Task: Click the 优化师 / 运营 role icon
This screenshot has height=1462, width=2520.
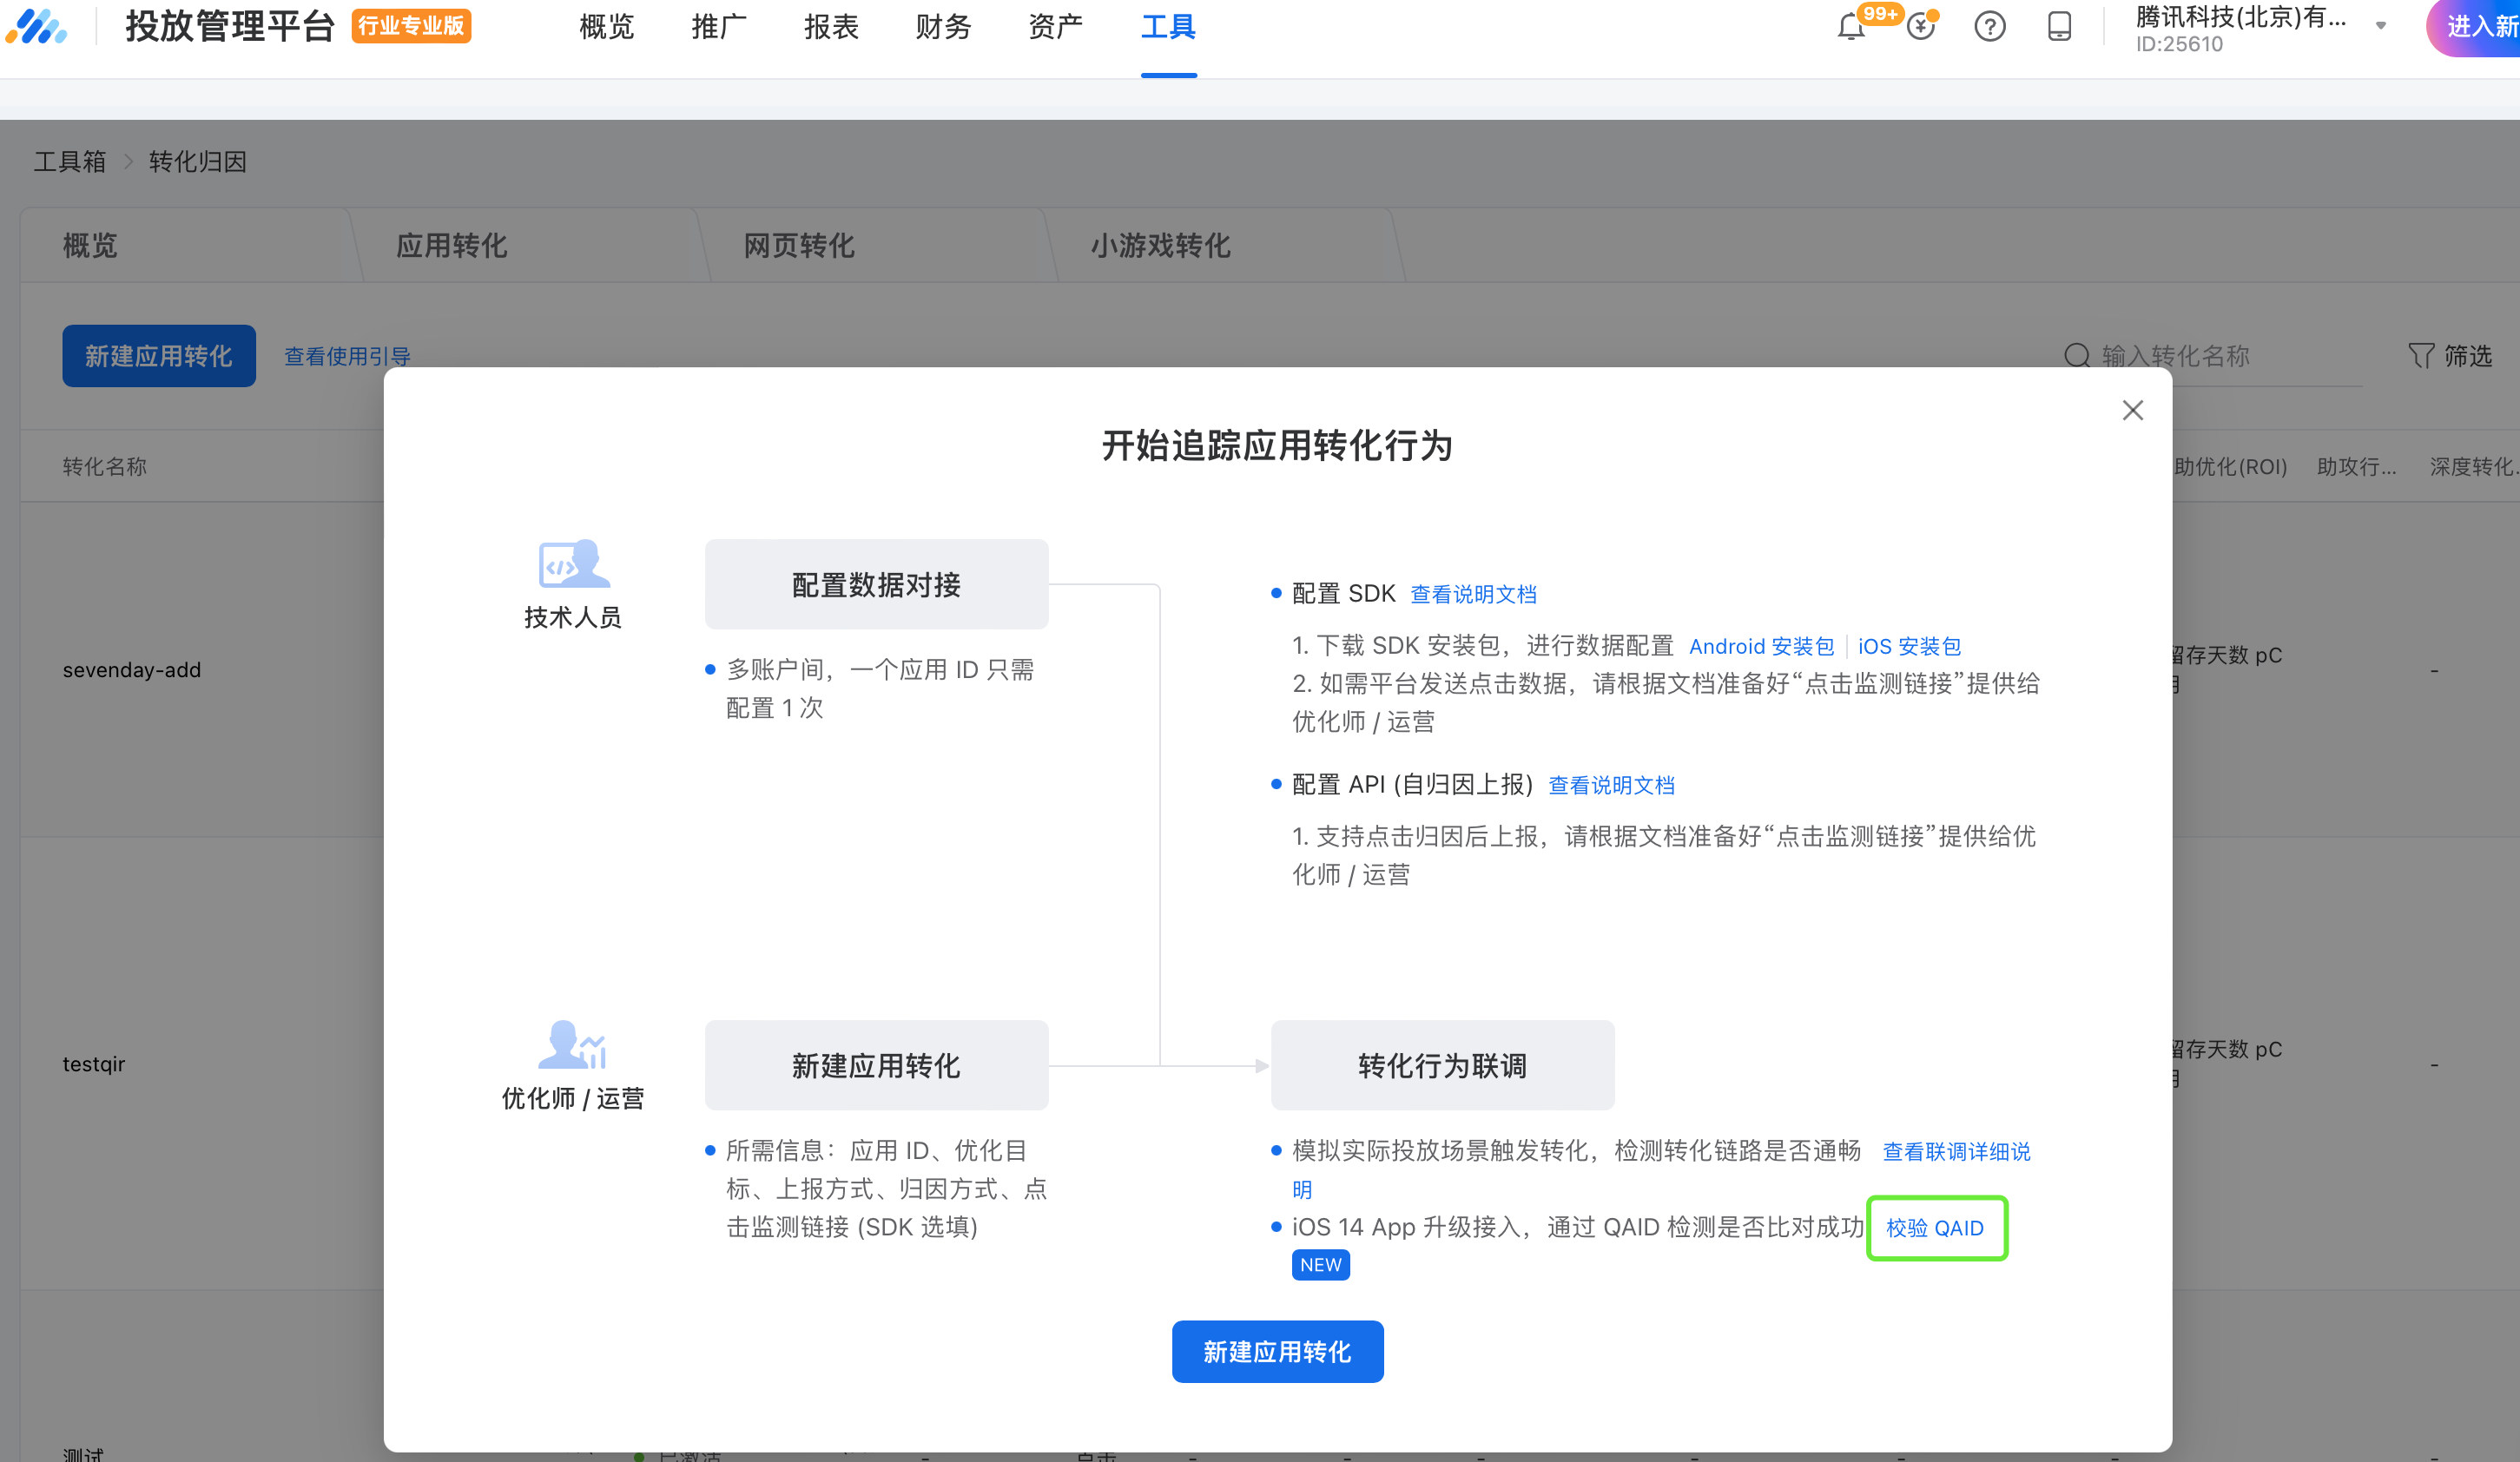Action: pos(573,1045)
